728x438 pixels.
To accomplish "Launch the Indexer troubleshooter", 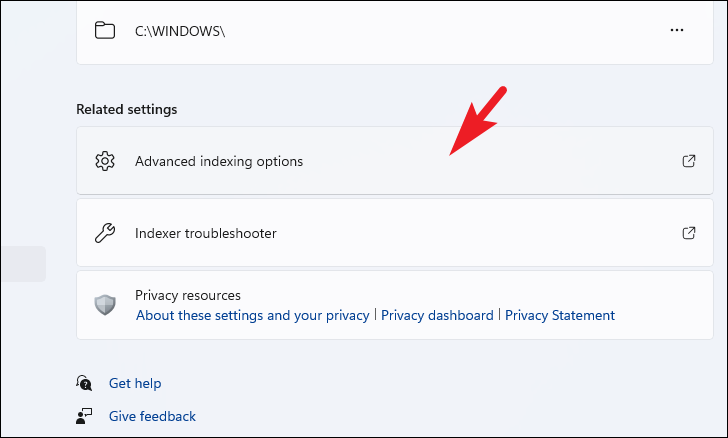I will [x=395, y=233].
